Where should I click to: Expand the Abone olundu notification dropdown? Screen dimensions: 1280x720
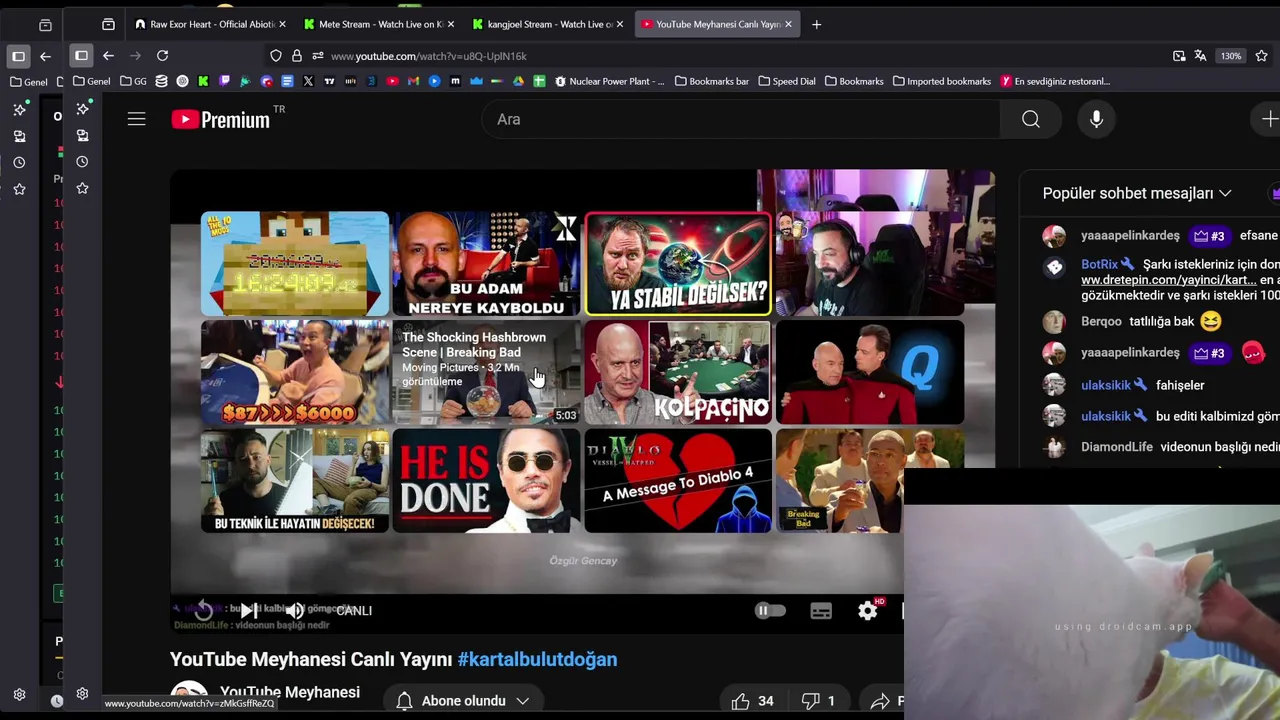(463, 701)
